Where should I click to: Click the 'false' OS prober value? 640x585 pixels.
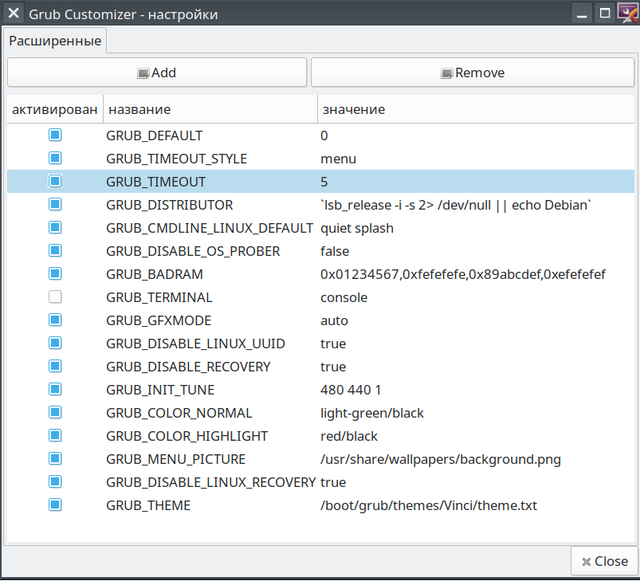pos(335,251)
